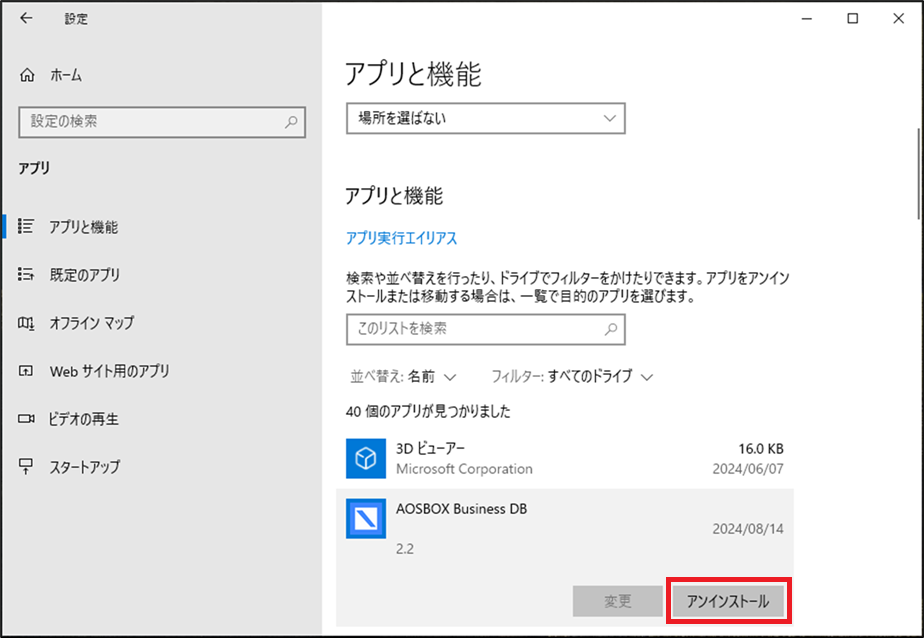This screenshot has width=924, height=638.
Task: Open the アプリ実行エイリアス link
Action: [401, 238]
